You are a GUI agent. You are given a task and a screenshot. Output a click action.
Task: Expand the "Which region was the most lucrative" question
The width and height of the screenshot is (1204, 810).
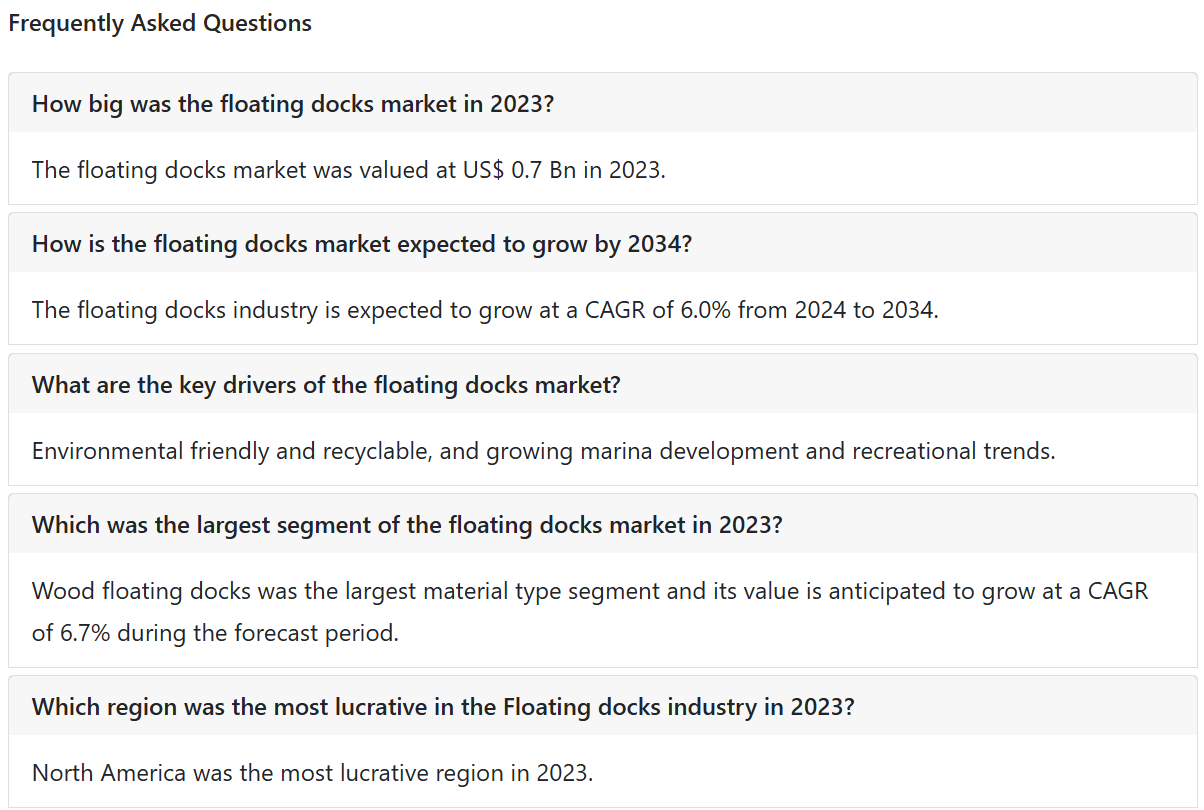[602, 706]
